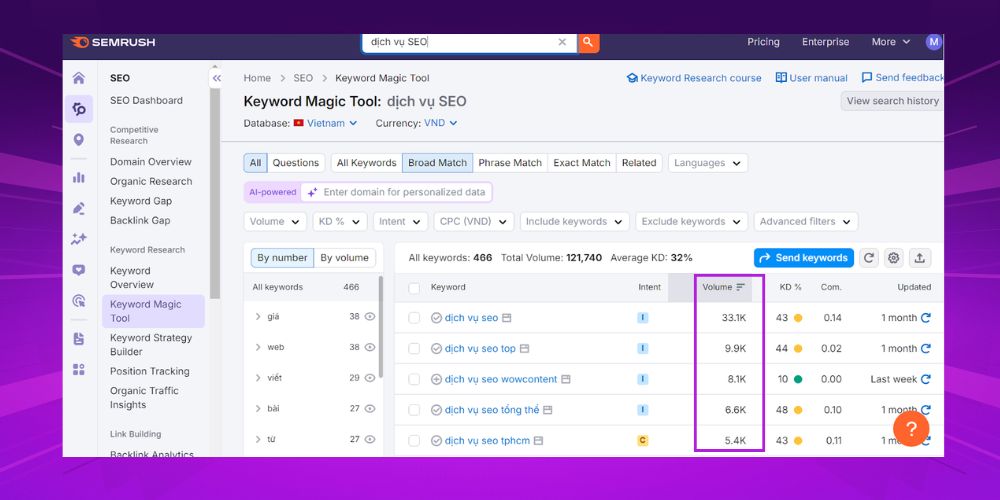Open the Advanced filters dropdown
Image resolution: width=1000 pixels, height=500 pixels.
[805, 221]
